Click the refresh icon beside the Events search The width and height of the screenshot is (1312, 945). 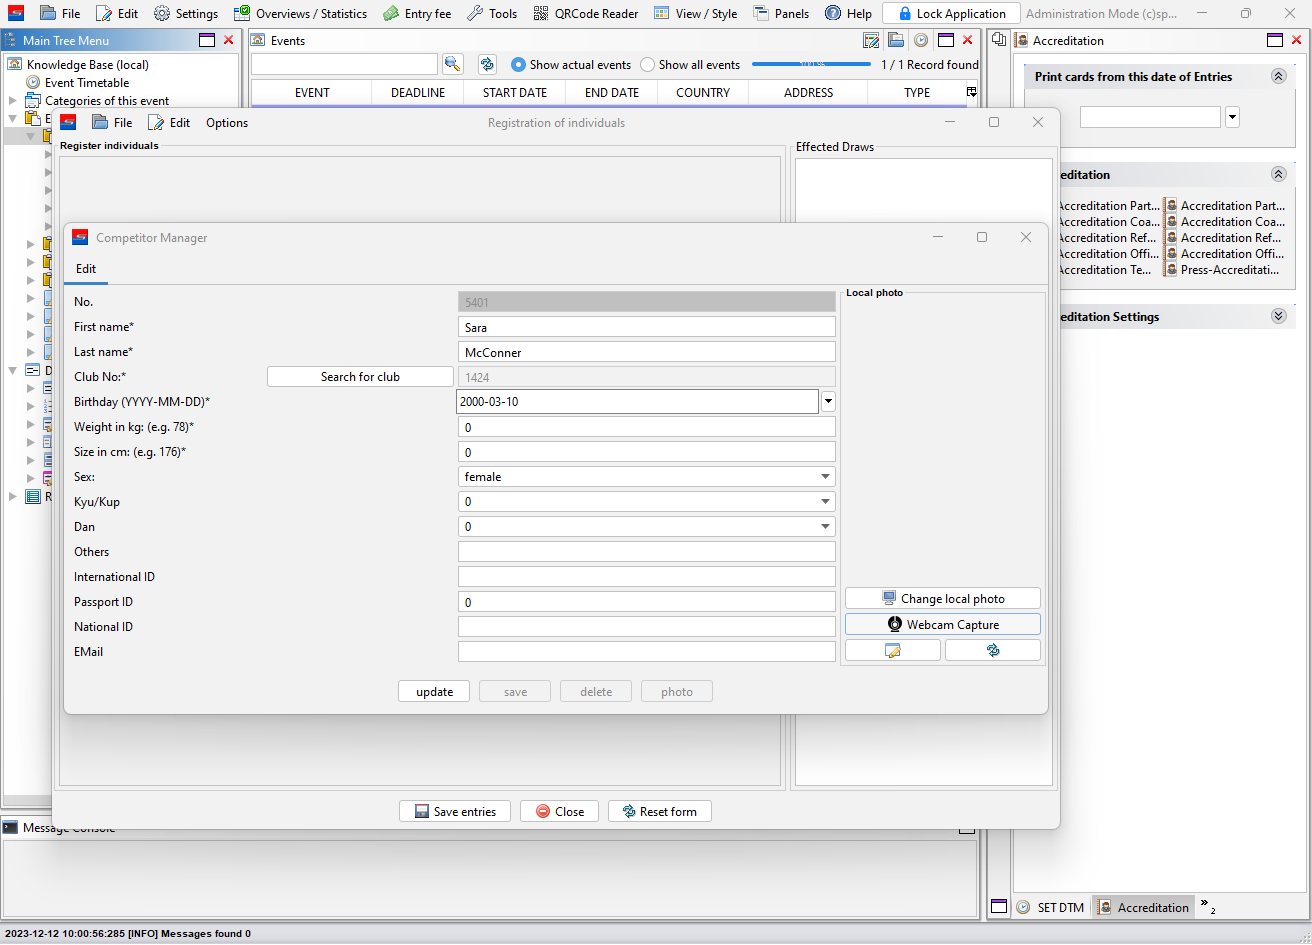487,64
